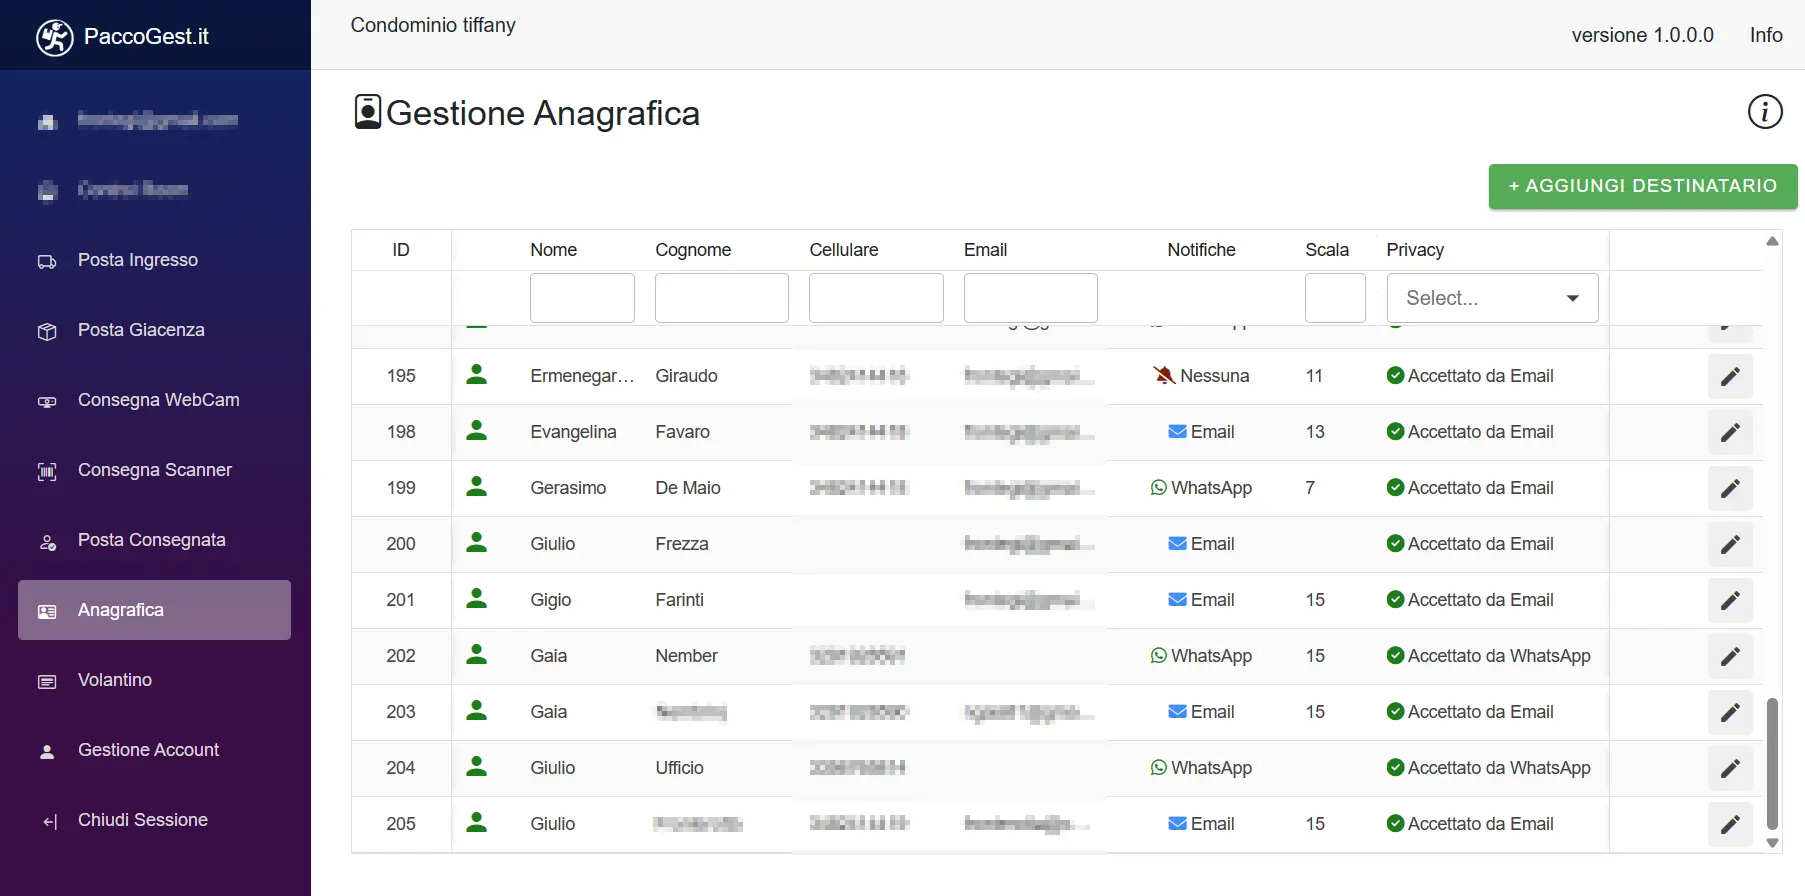Click the Privacy dropdown arrow
Viewport: 1805px width, 896px height.
[x=1572, y=298]
